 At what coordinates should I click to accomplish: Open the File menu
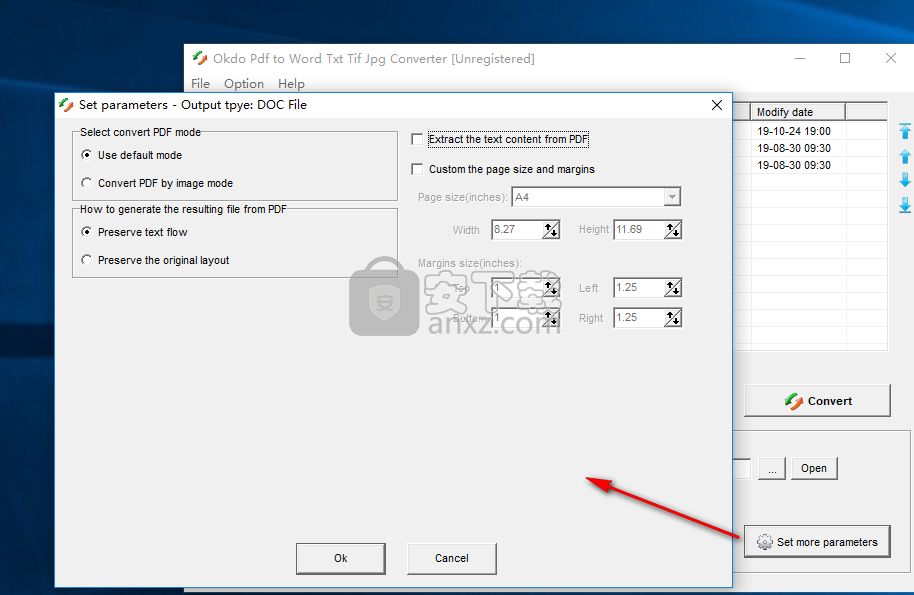201,84
